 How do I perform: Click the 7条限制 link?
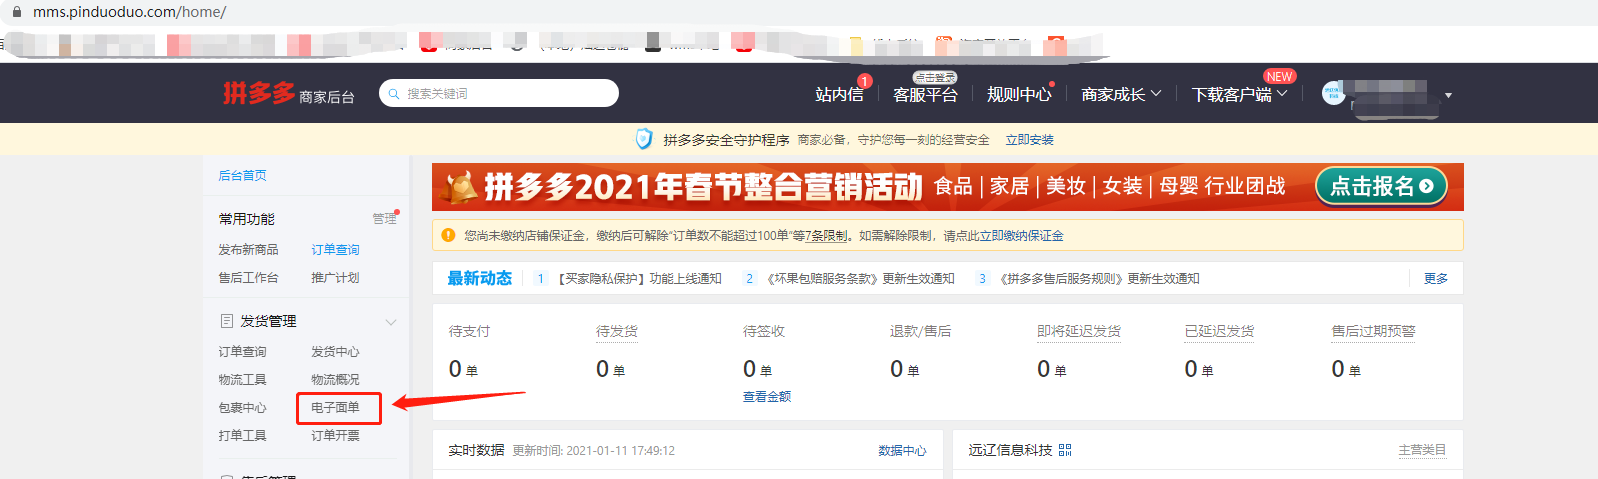click(826, 236)
